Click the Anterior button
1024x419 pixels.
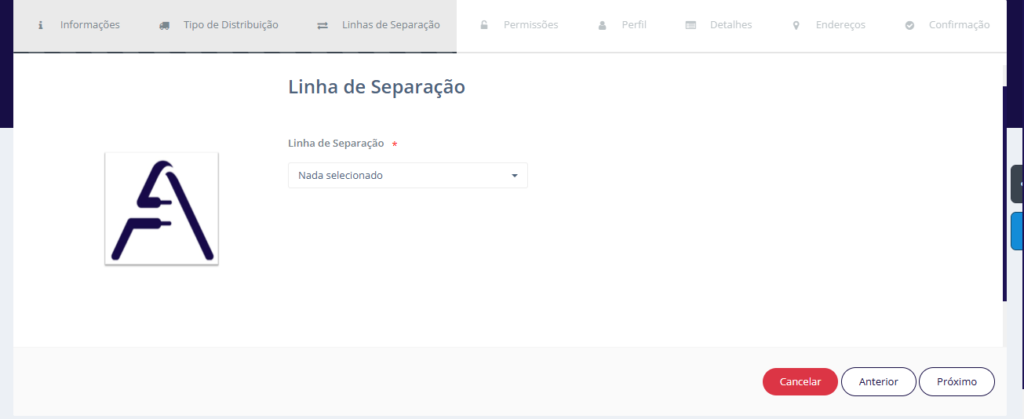click(x=877, y=382)
